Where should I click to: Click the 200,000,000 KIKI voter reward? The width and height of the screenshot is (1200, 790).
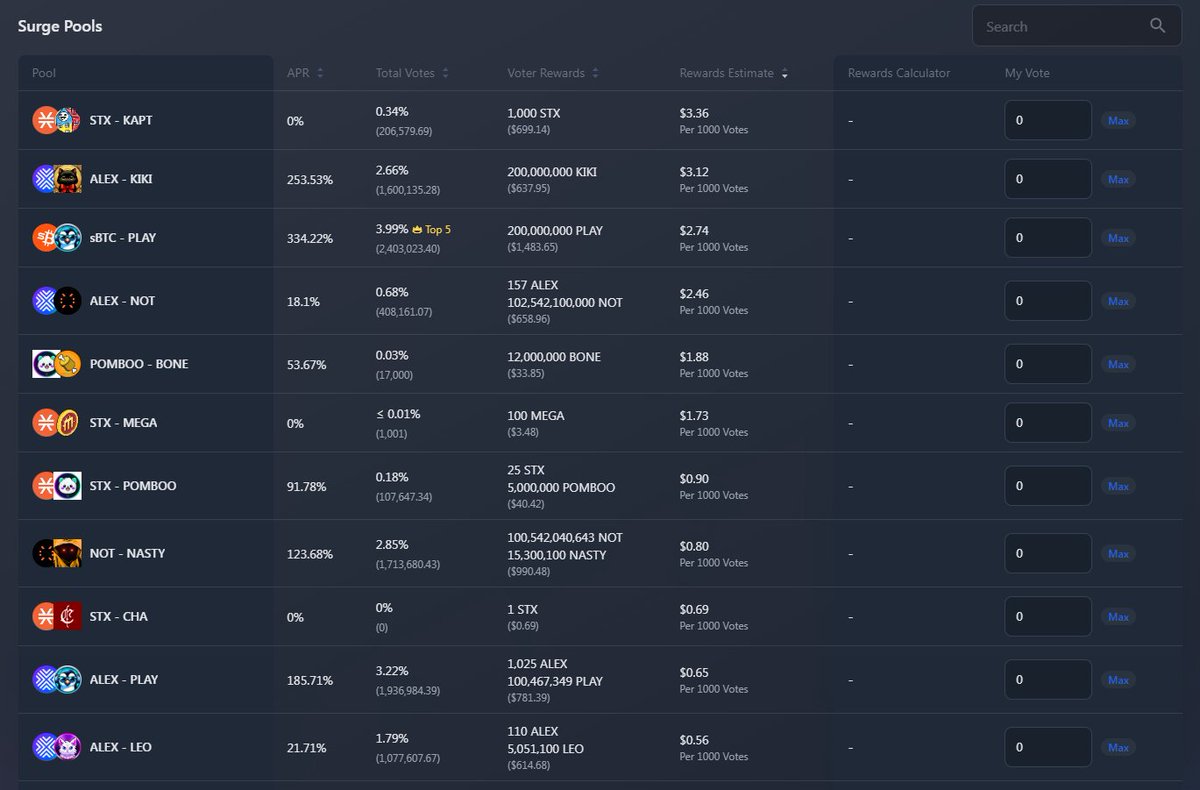[x=552, y=171]
